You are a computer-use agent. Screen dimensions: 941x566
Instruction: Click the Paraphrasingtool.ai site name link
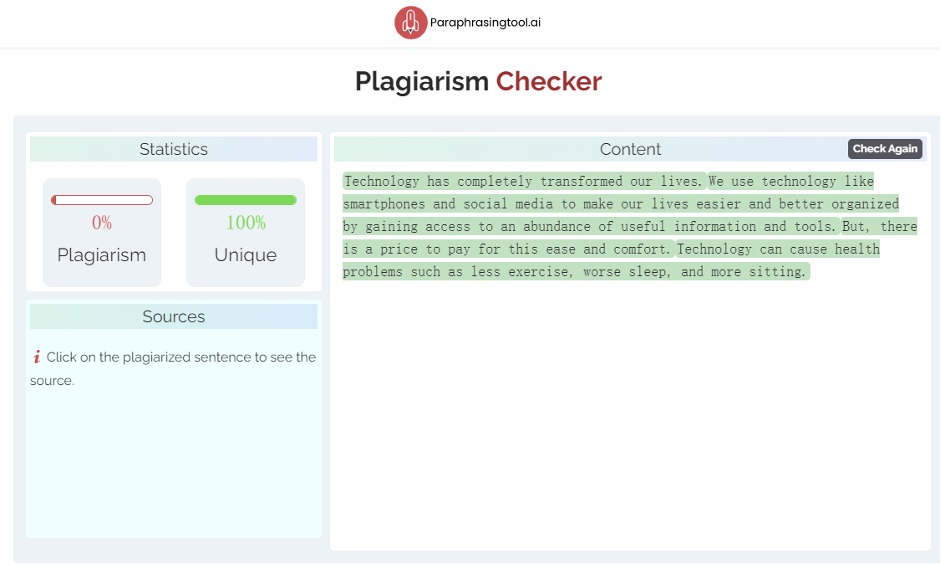tap(485, 22)
